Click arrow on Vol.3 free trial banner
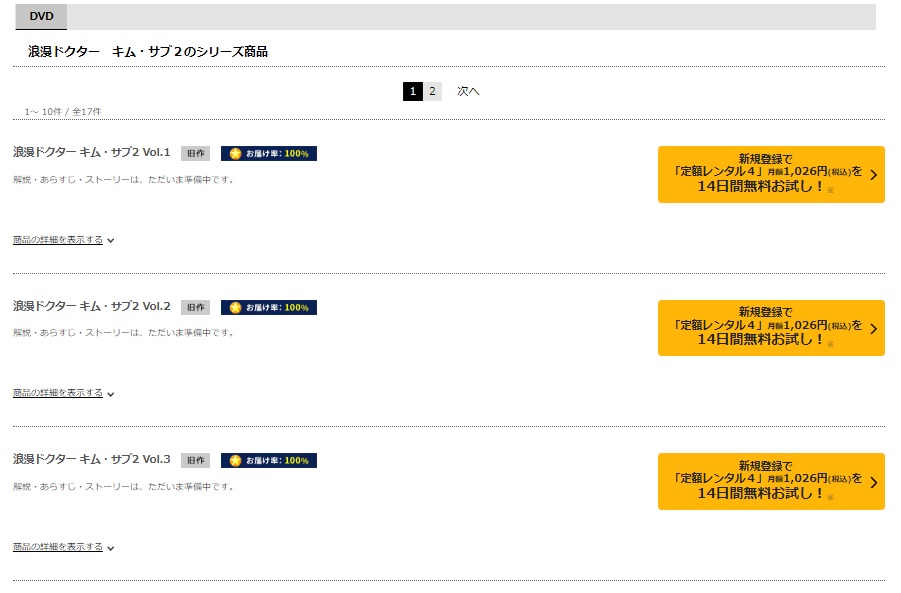The width and height of the screenshot is (901, 593). pyautogui.click(x=873, y=482)
